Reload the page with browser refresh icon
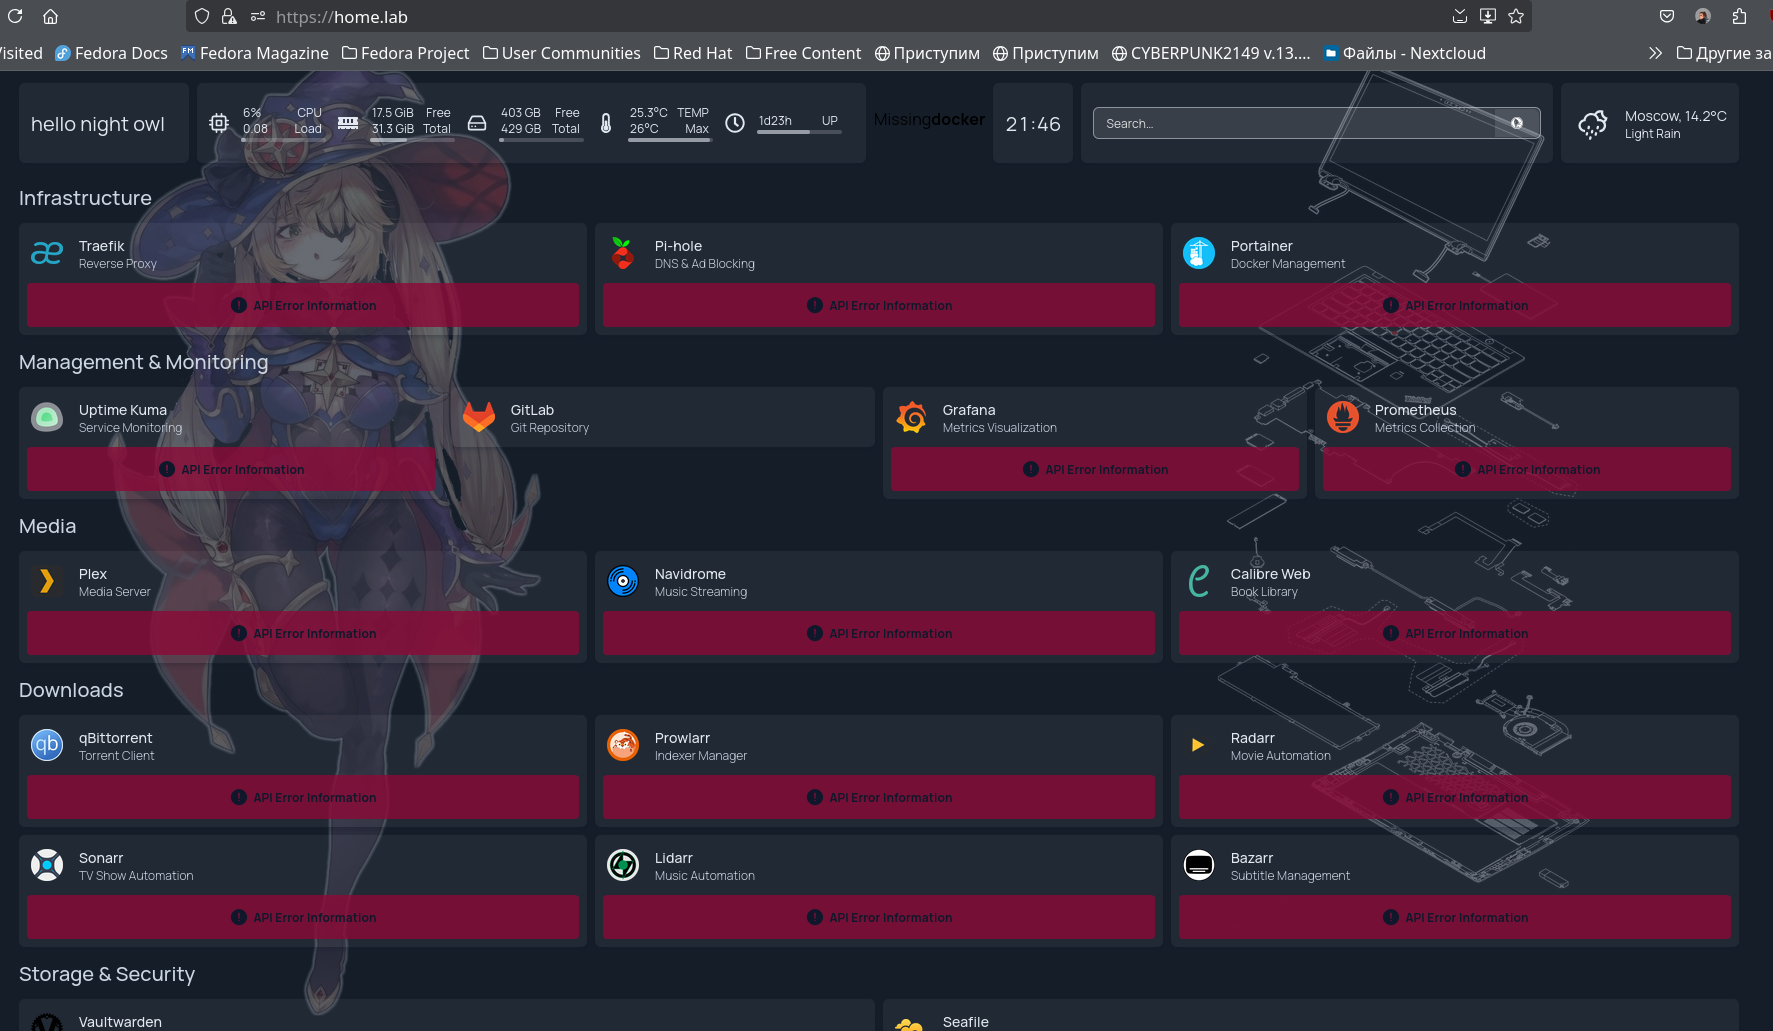Screen dimensions: 1773x1031 point(15,16)
